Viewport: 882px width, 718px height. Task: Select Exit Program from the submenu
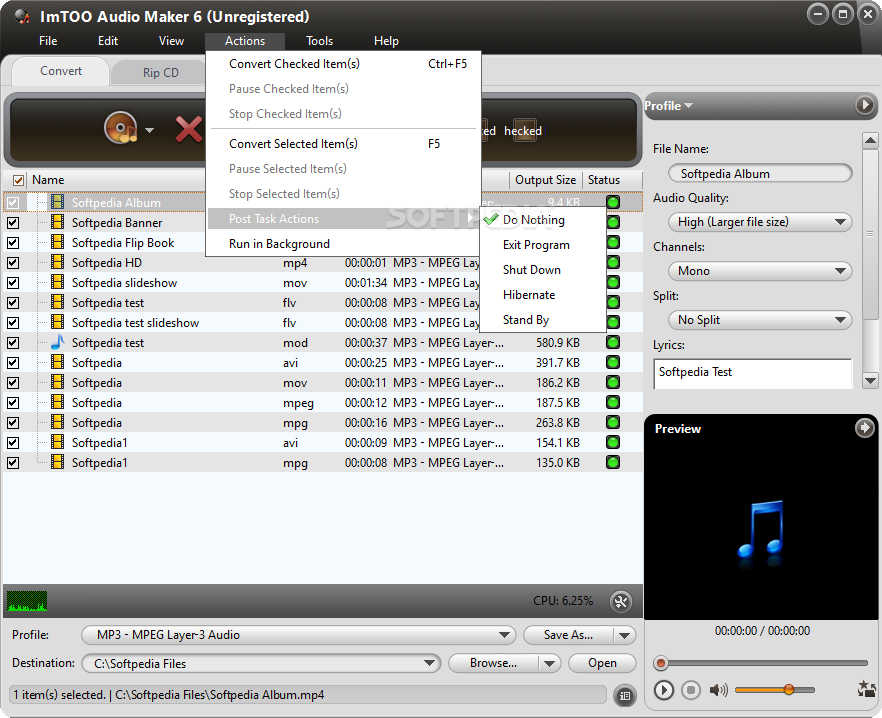[x=542, y=245]
